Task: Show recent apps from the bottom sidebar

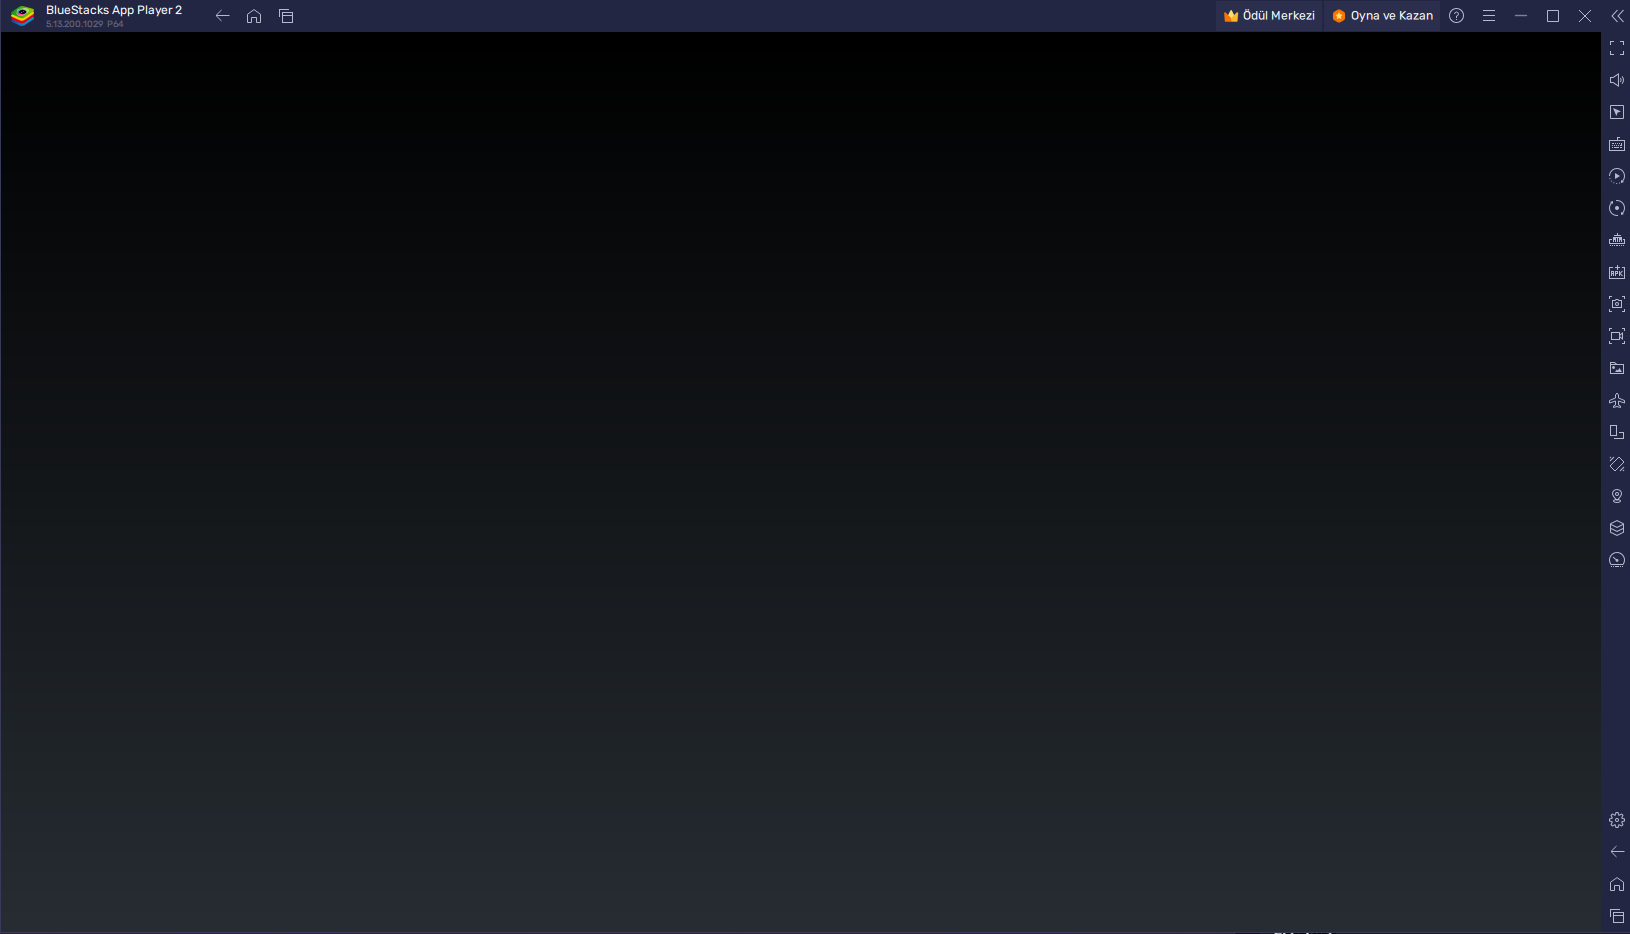Action: point(1617,916)
